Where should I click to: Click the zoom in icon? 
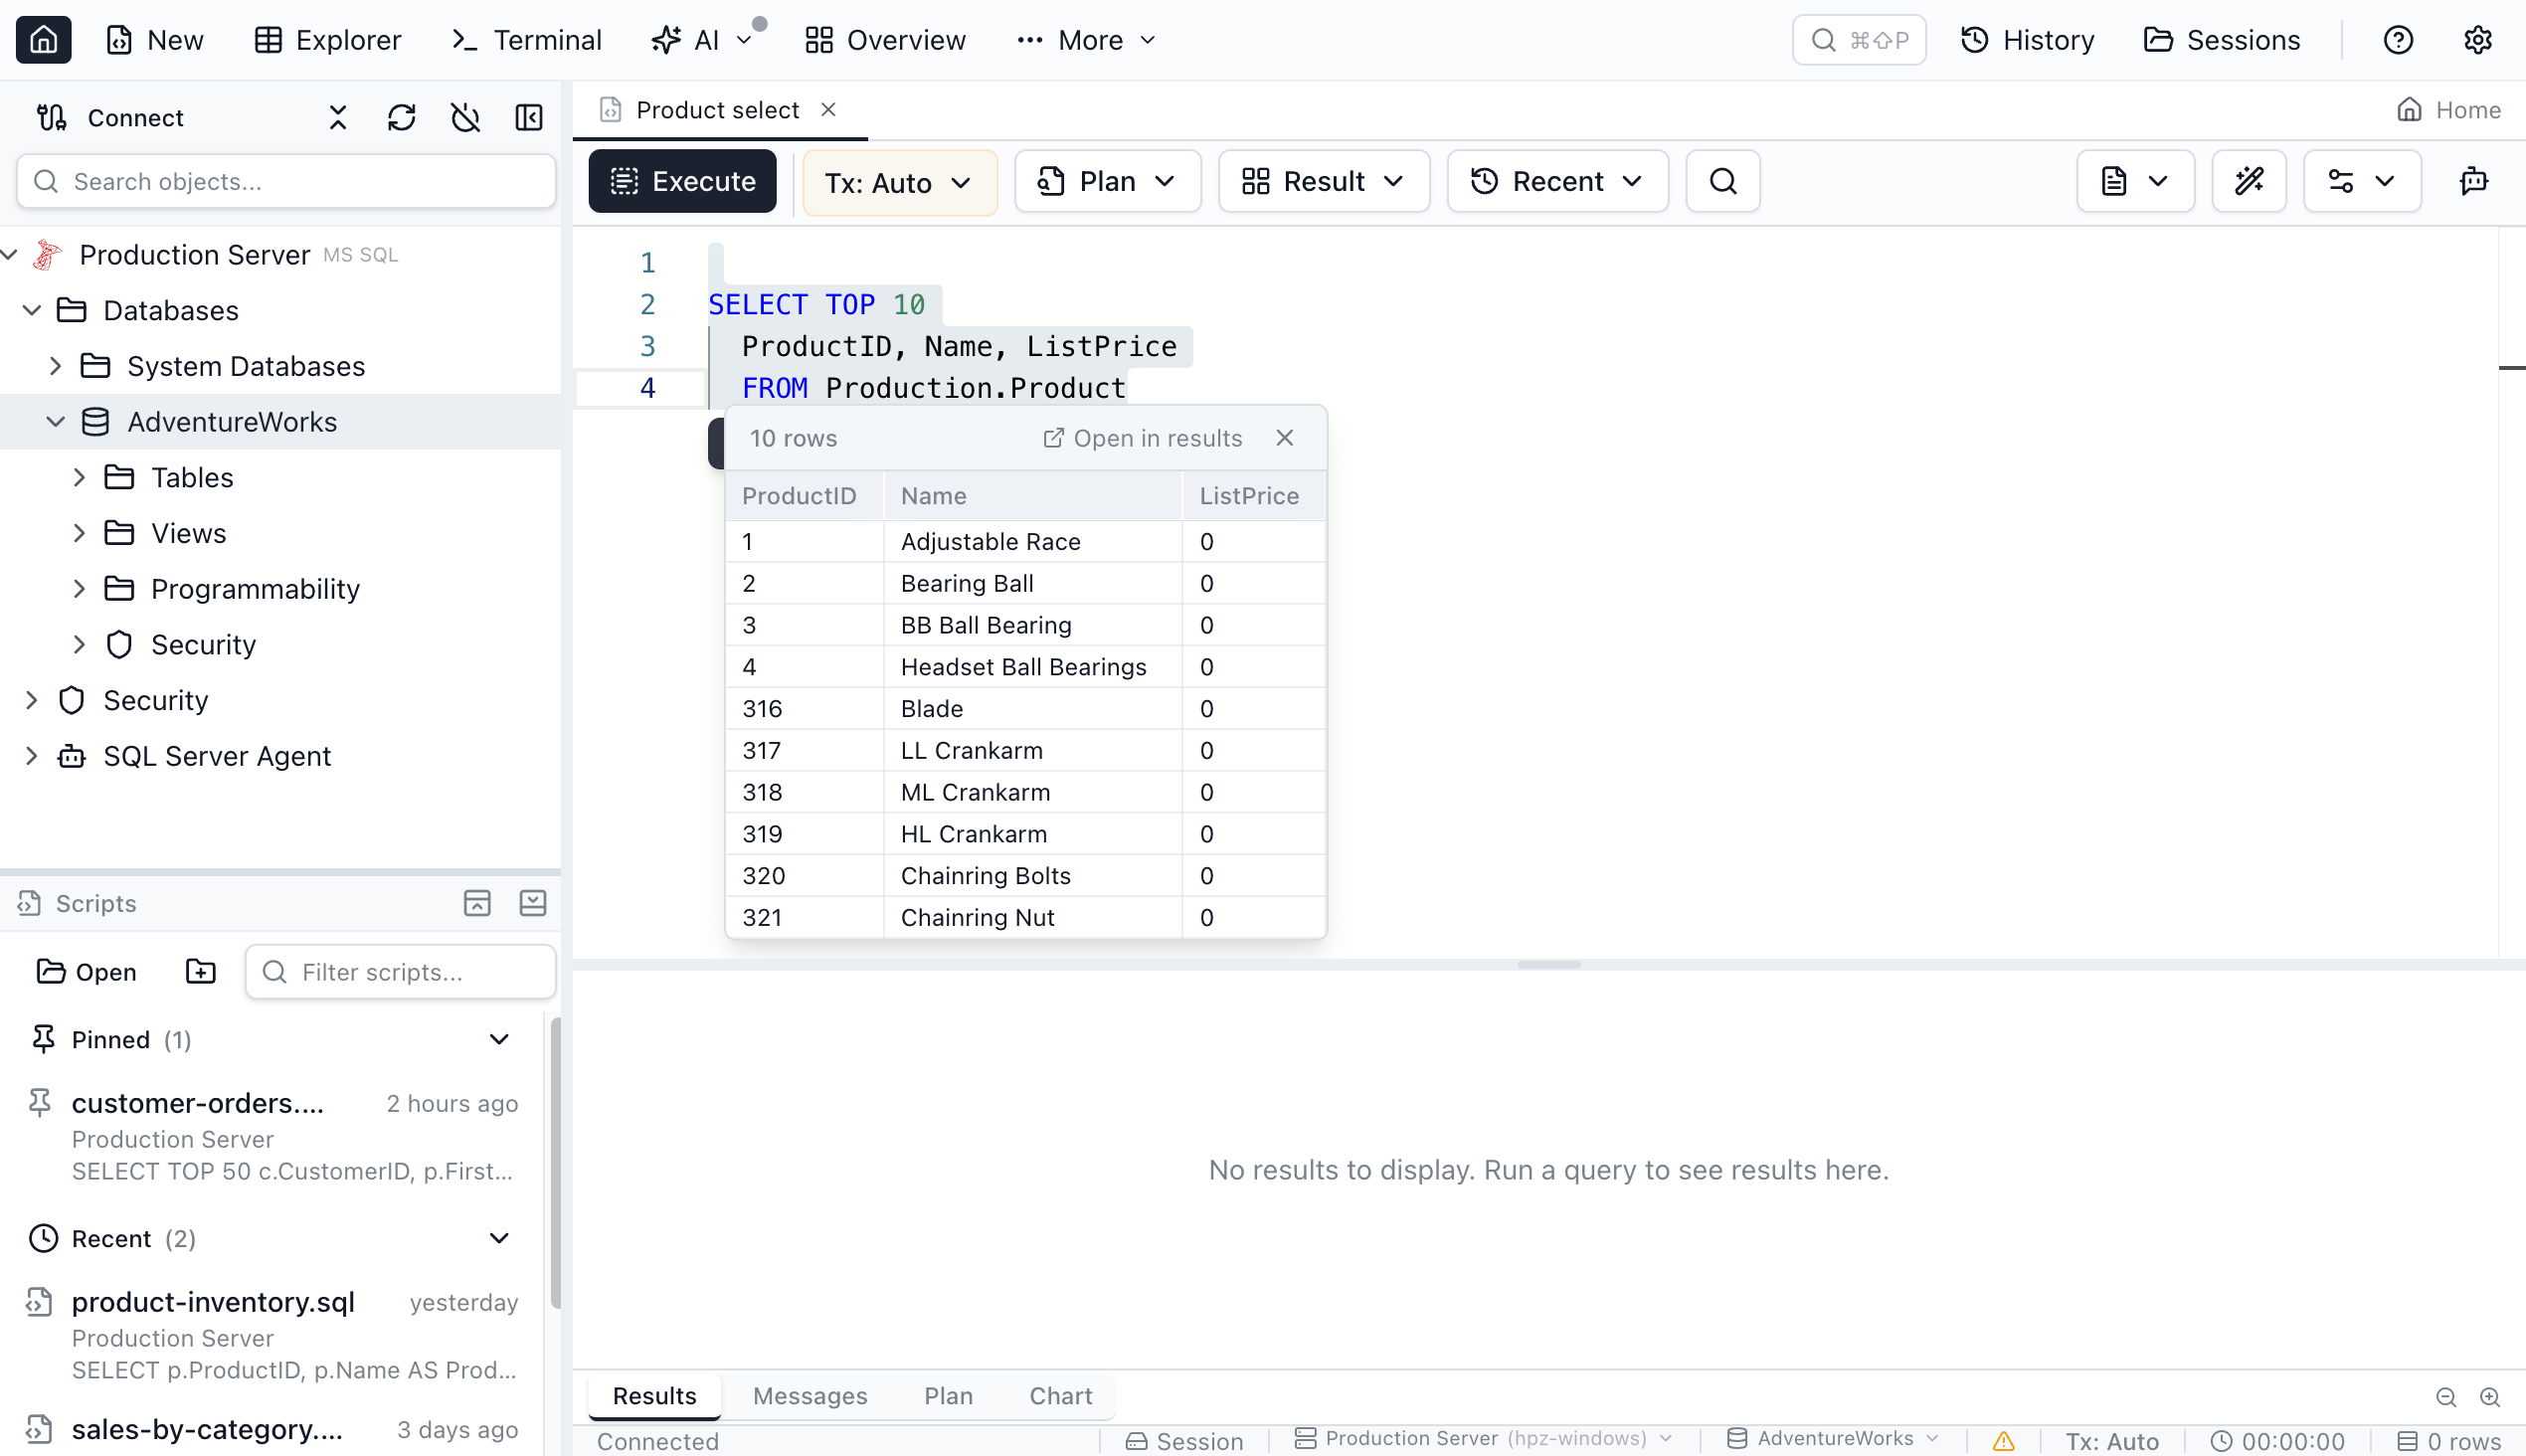click(x=2490, y=1398)
